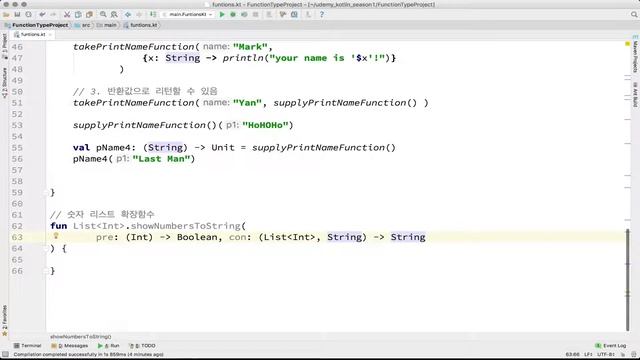Click the Synchronize toolbar icon
Screen dimensions: 640x360
point(28,14)
